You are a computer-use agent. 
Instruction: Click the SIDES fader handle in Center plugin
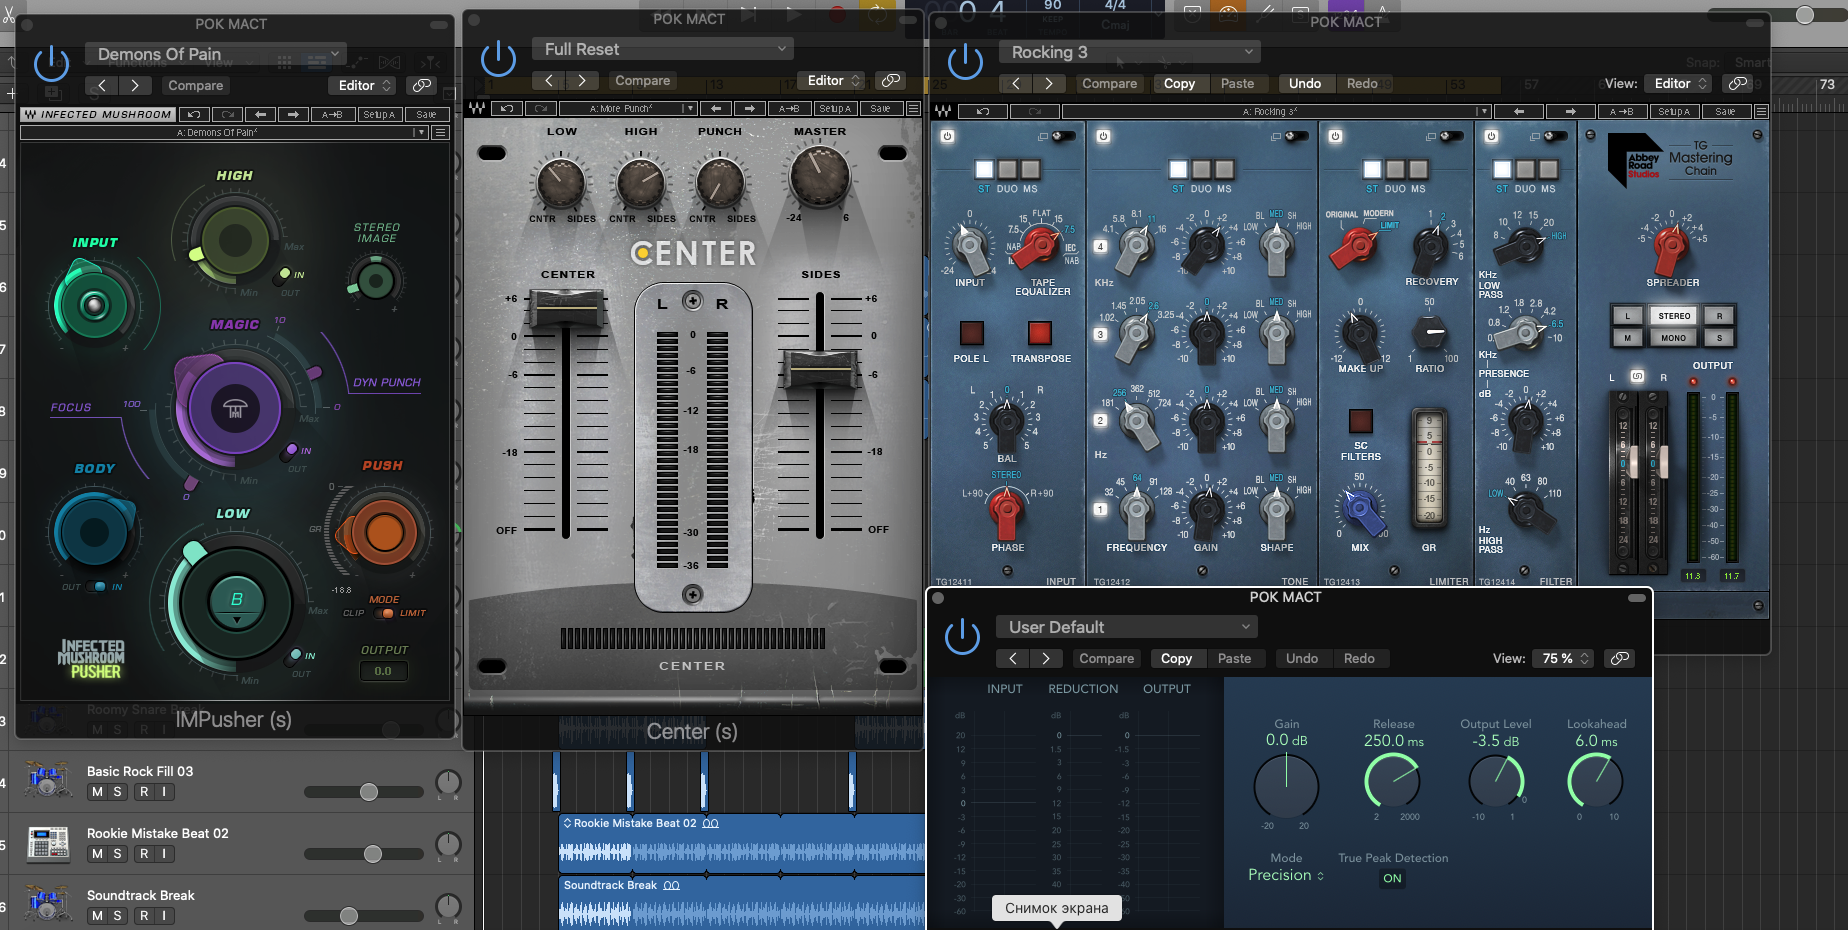tap(820, 370)
